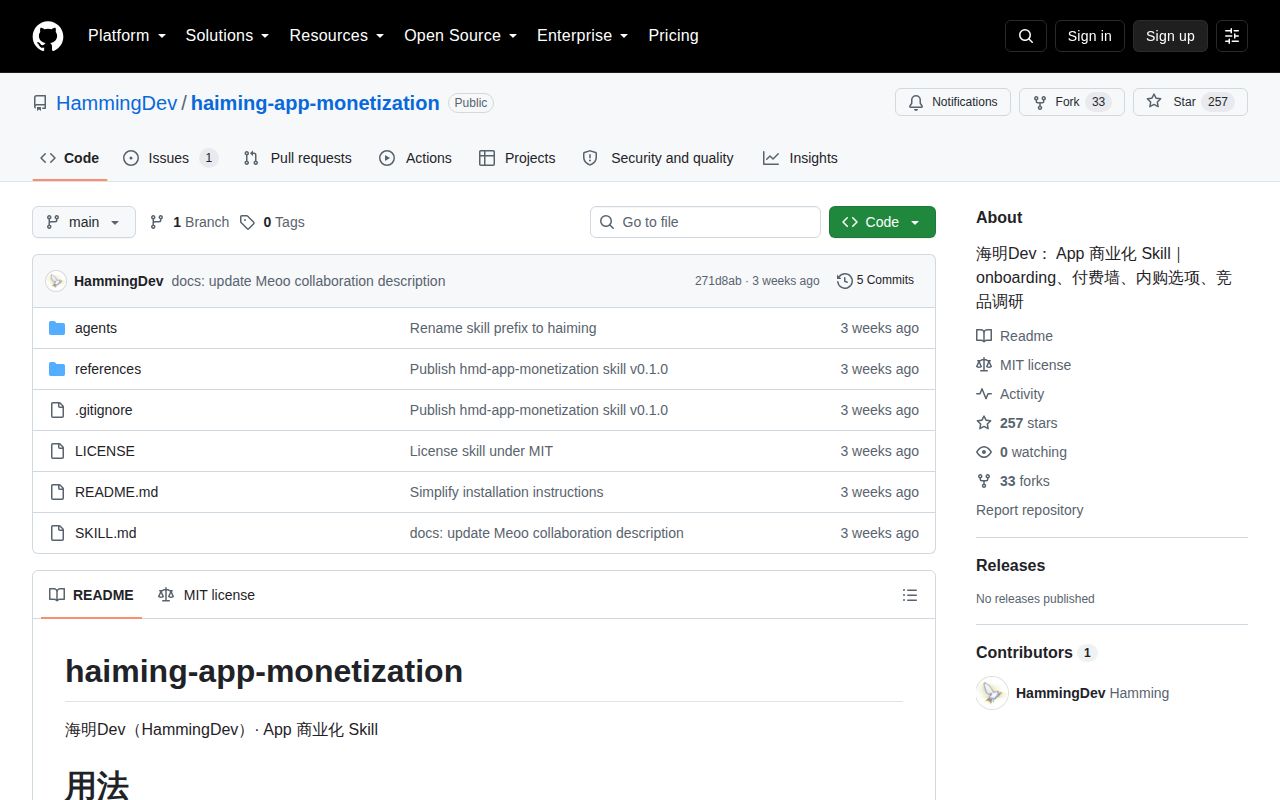The image size is (1280, 800).
Task: Open the README.md file
Action: click(x=116, y=492)
